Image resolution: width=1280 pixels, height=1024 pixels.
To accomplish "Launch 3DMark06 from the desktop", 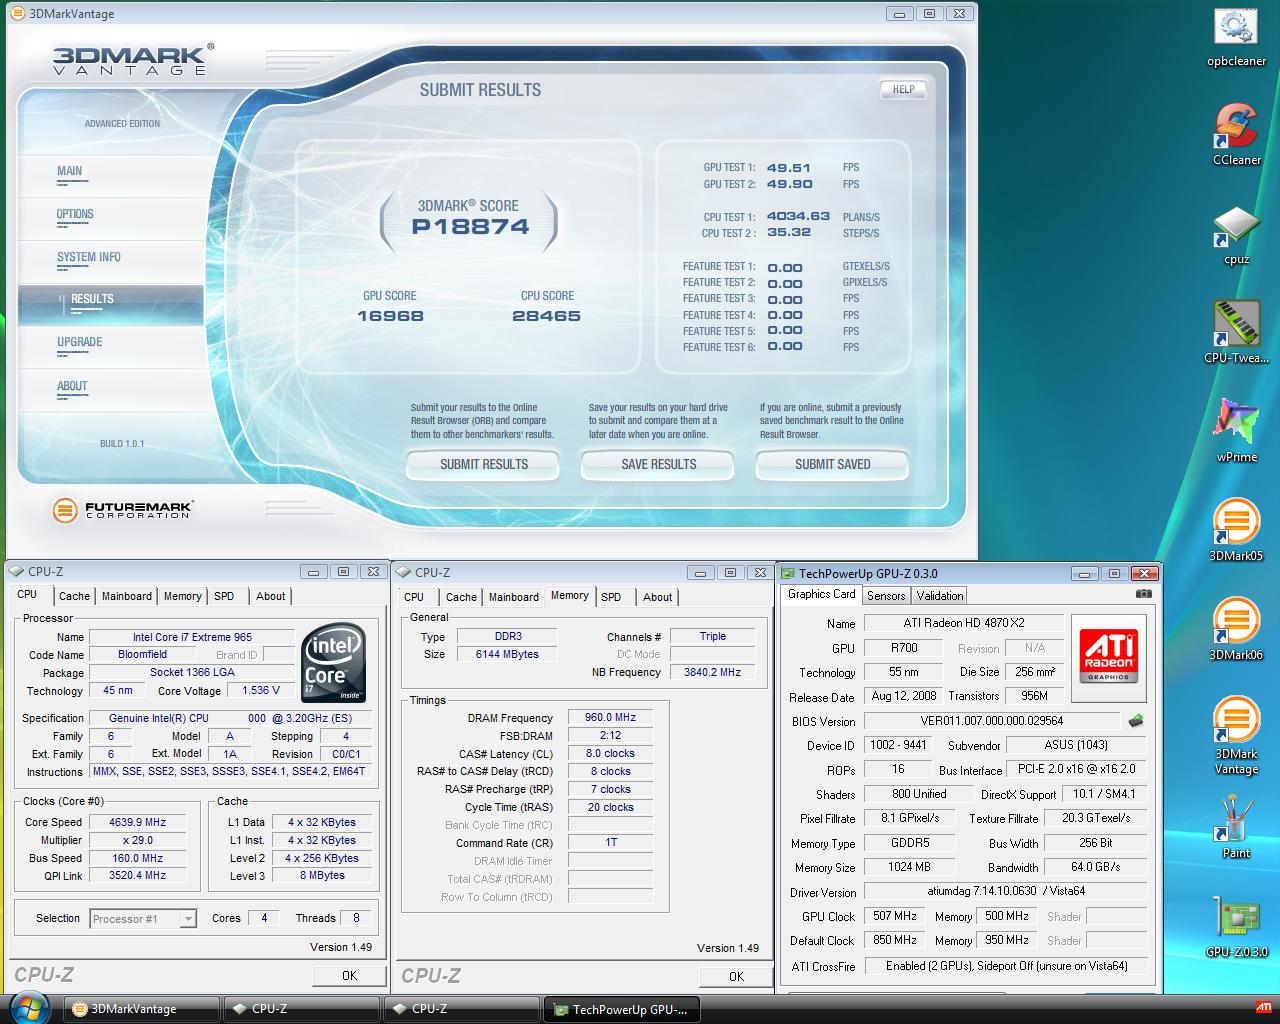I will click(1236, 628).
